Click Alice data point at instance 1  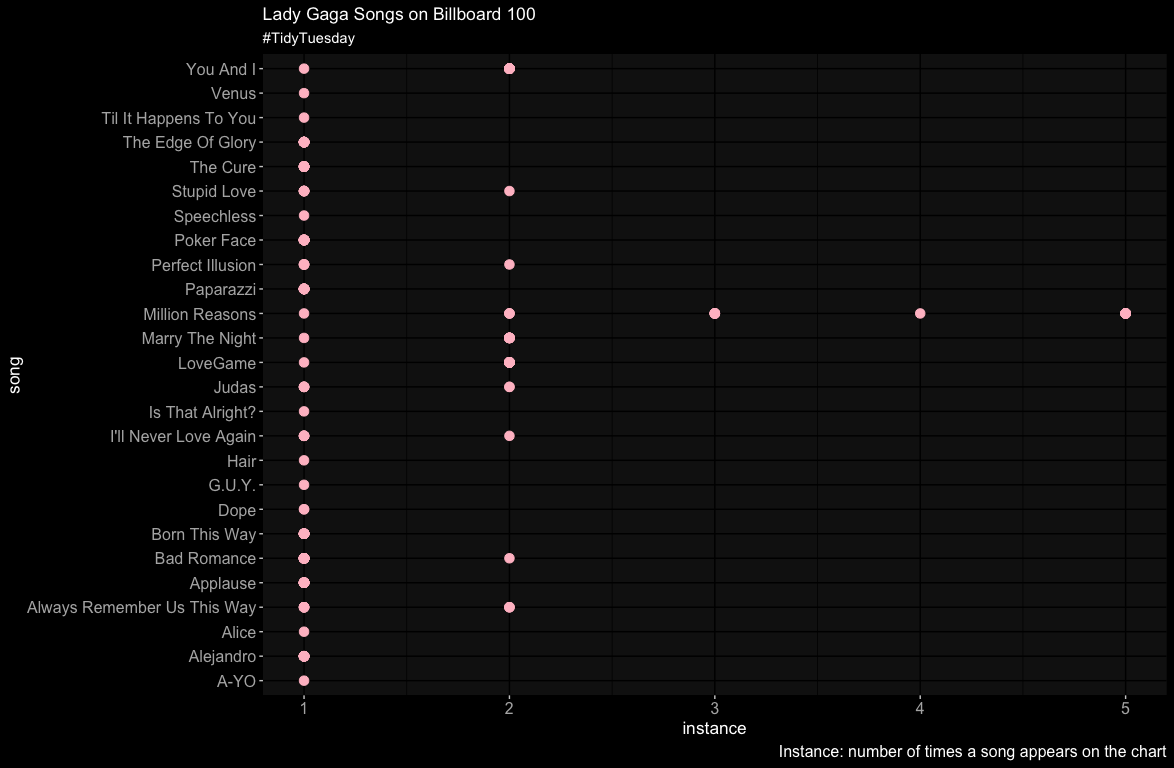(x=304, y=632)
